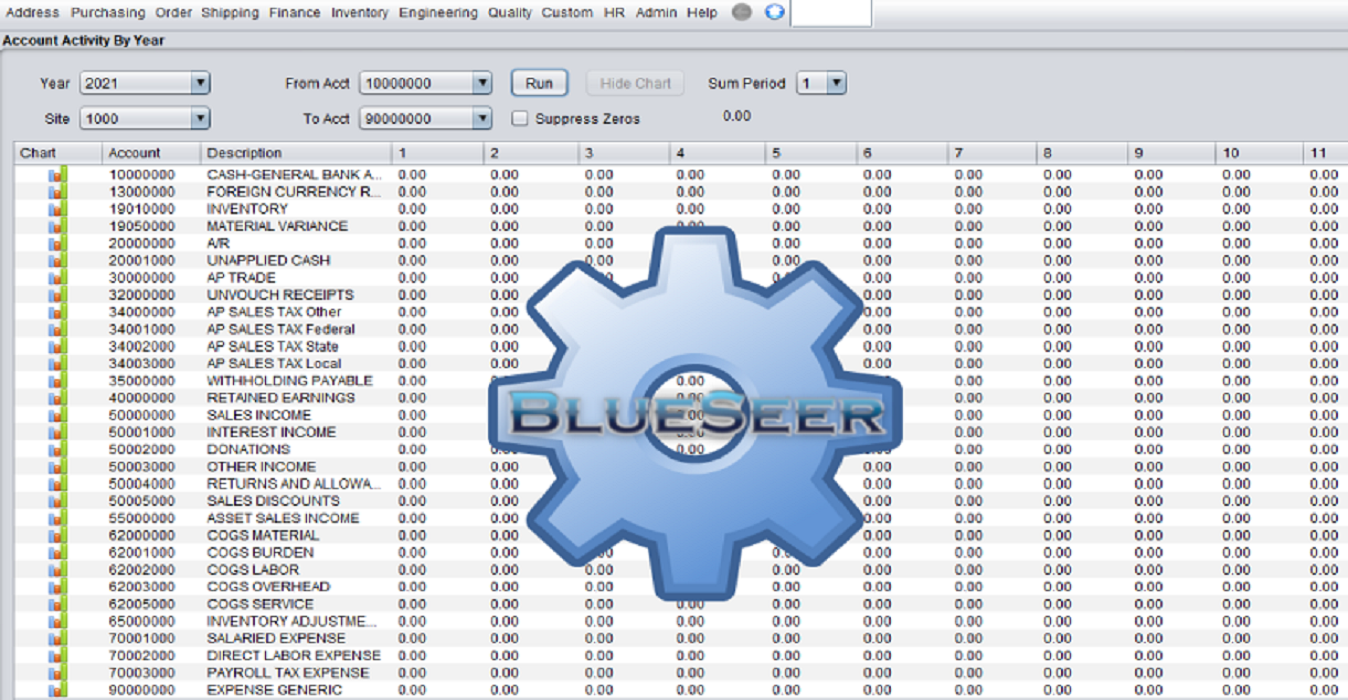
Task: Open the Finance menu
Action: tap(294, 13)
